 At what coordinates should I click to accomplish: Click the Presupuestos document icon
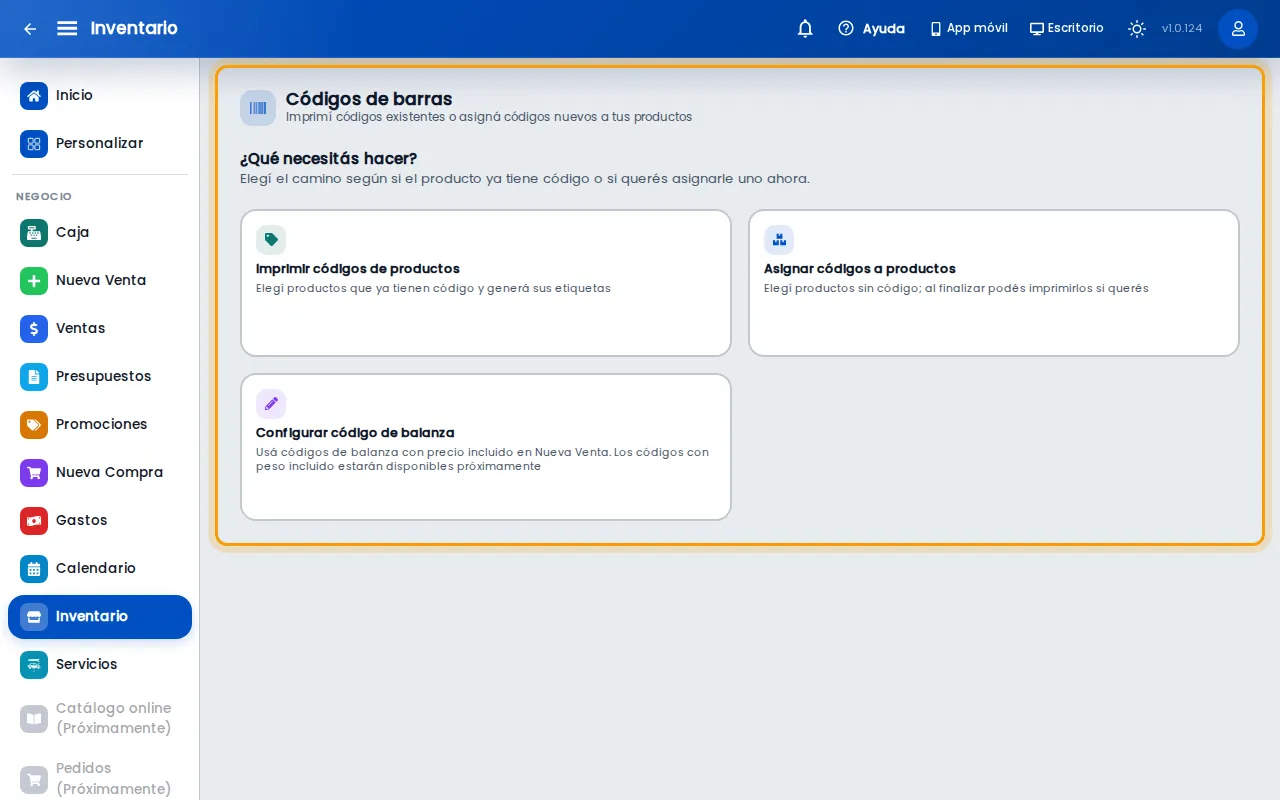(34, 377)
